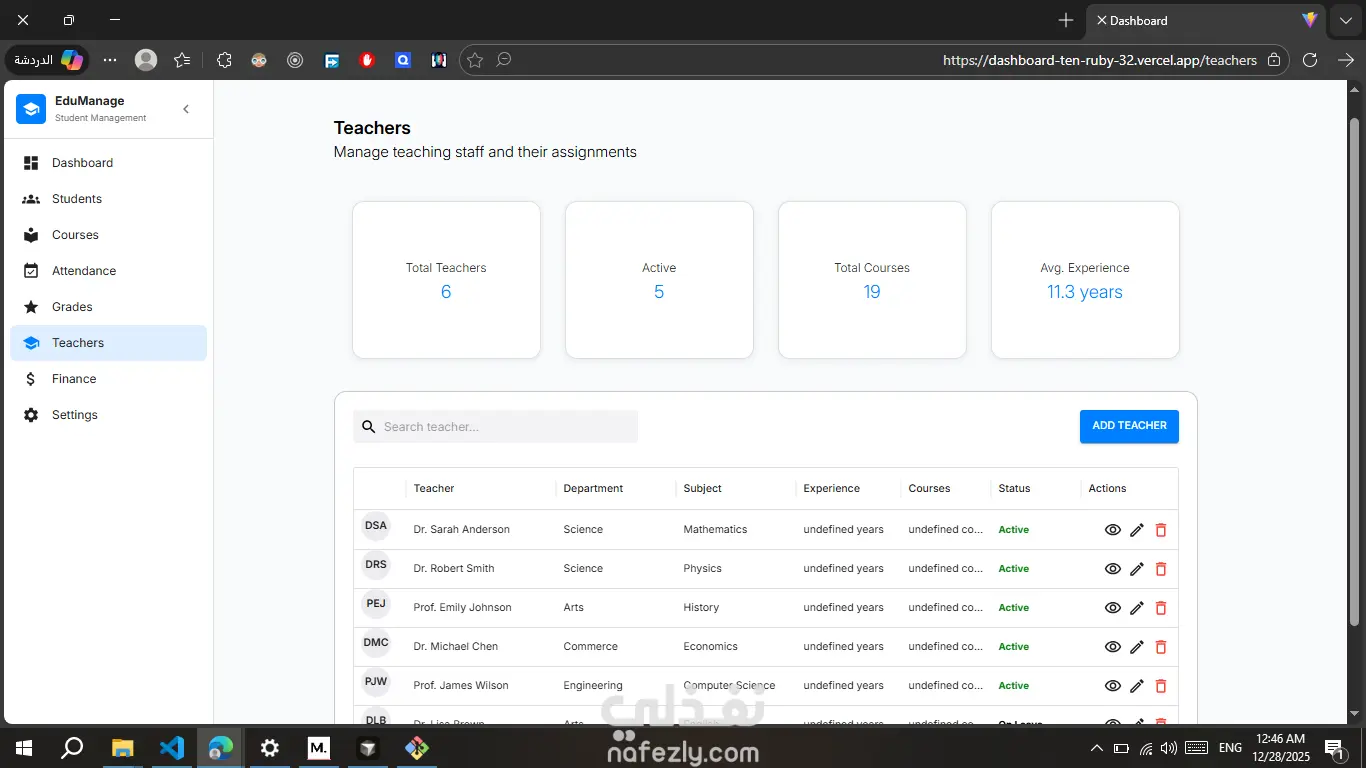Sort by the Experience column header
The height and width of the screenshot is (768, 1366).
pos(831,489)
